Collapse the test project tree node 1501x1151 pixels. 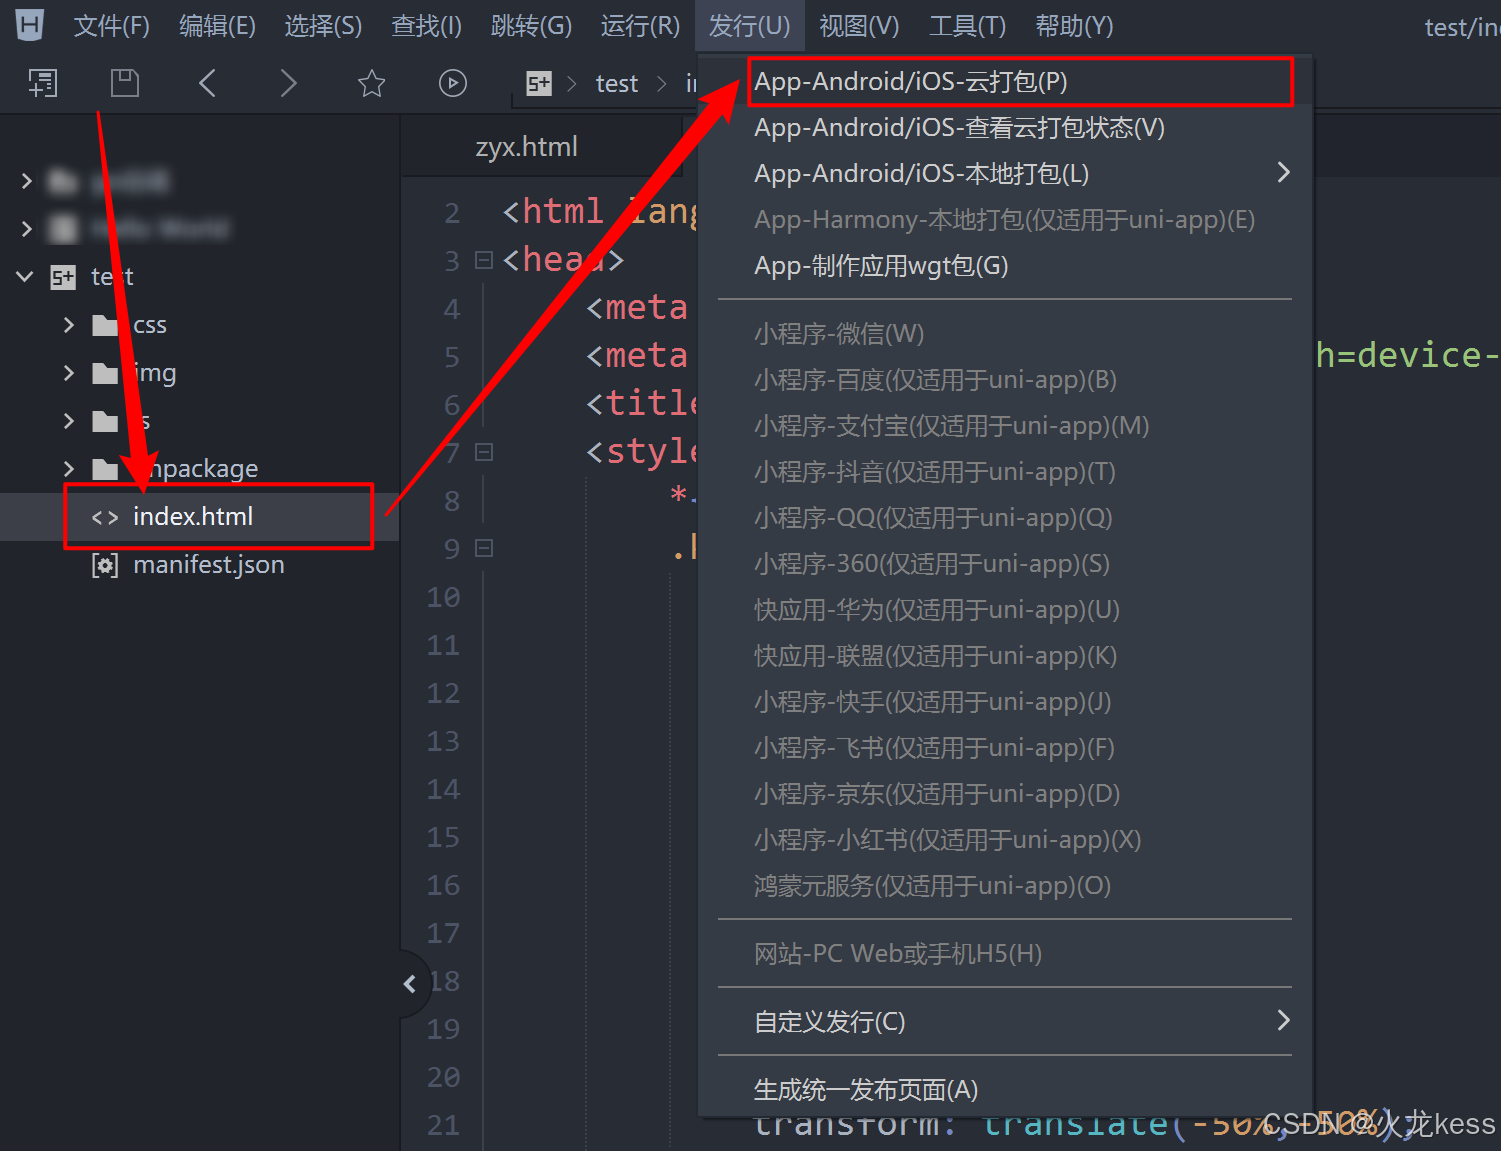[25, 277]
